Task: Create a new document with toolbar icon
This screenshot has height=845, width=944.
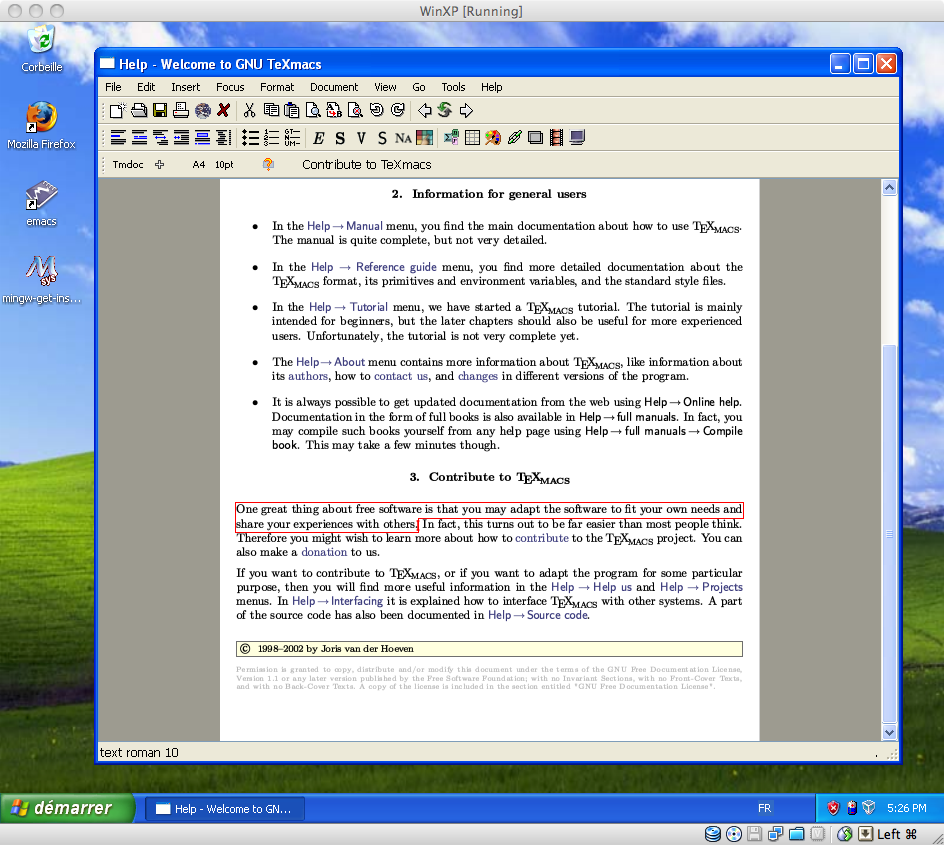Action: 117,110
